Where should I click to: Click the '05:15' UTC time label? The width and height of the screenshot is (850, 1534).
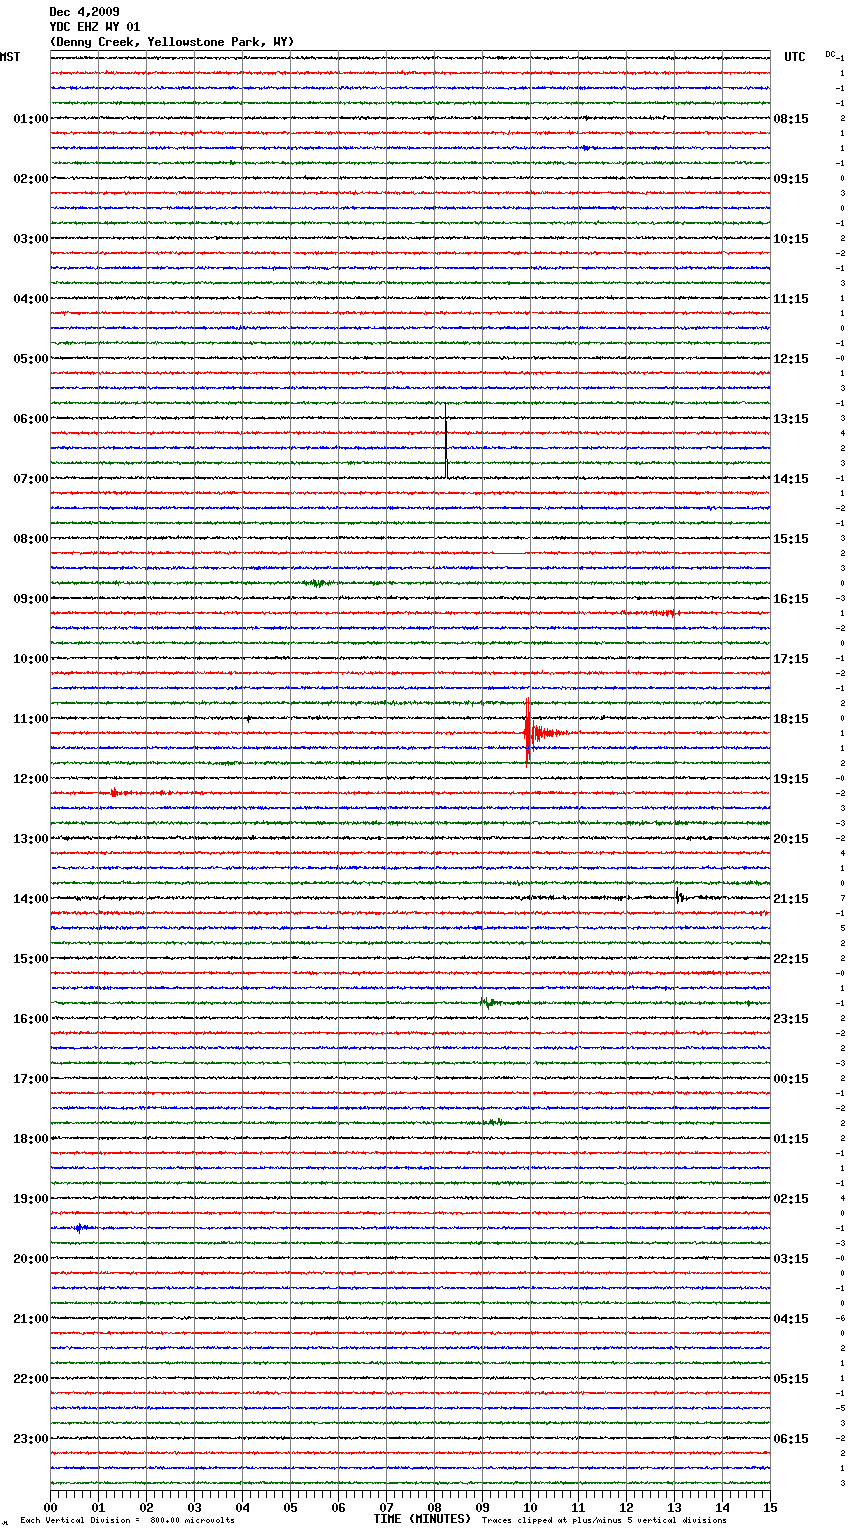click(x=791, y=1379)
